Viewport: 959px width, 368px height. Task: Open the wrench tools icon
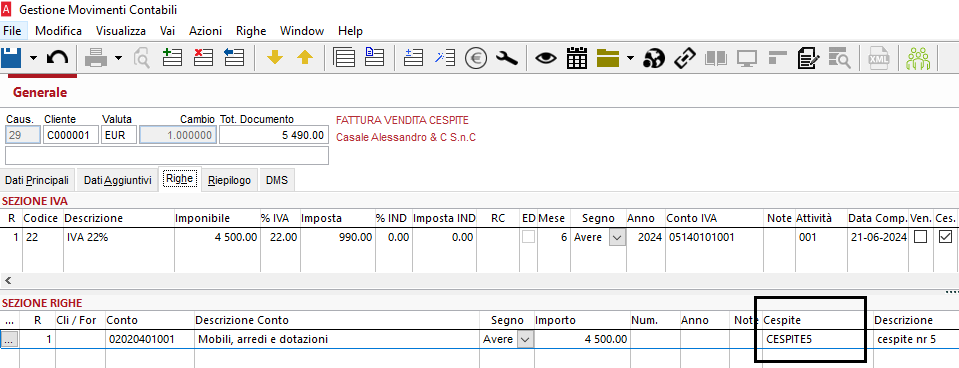click(506, 58)
